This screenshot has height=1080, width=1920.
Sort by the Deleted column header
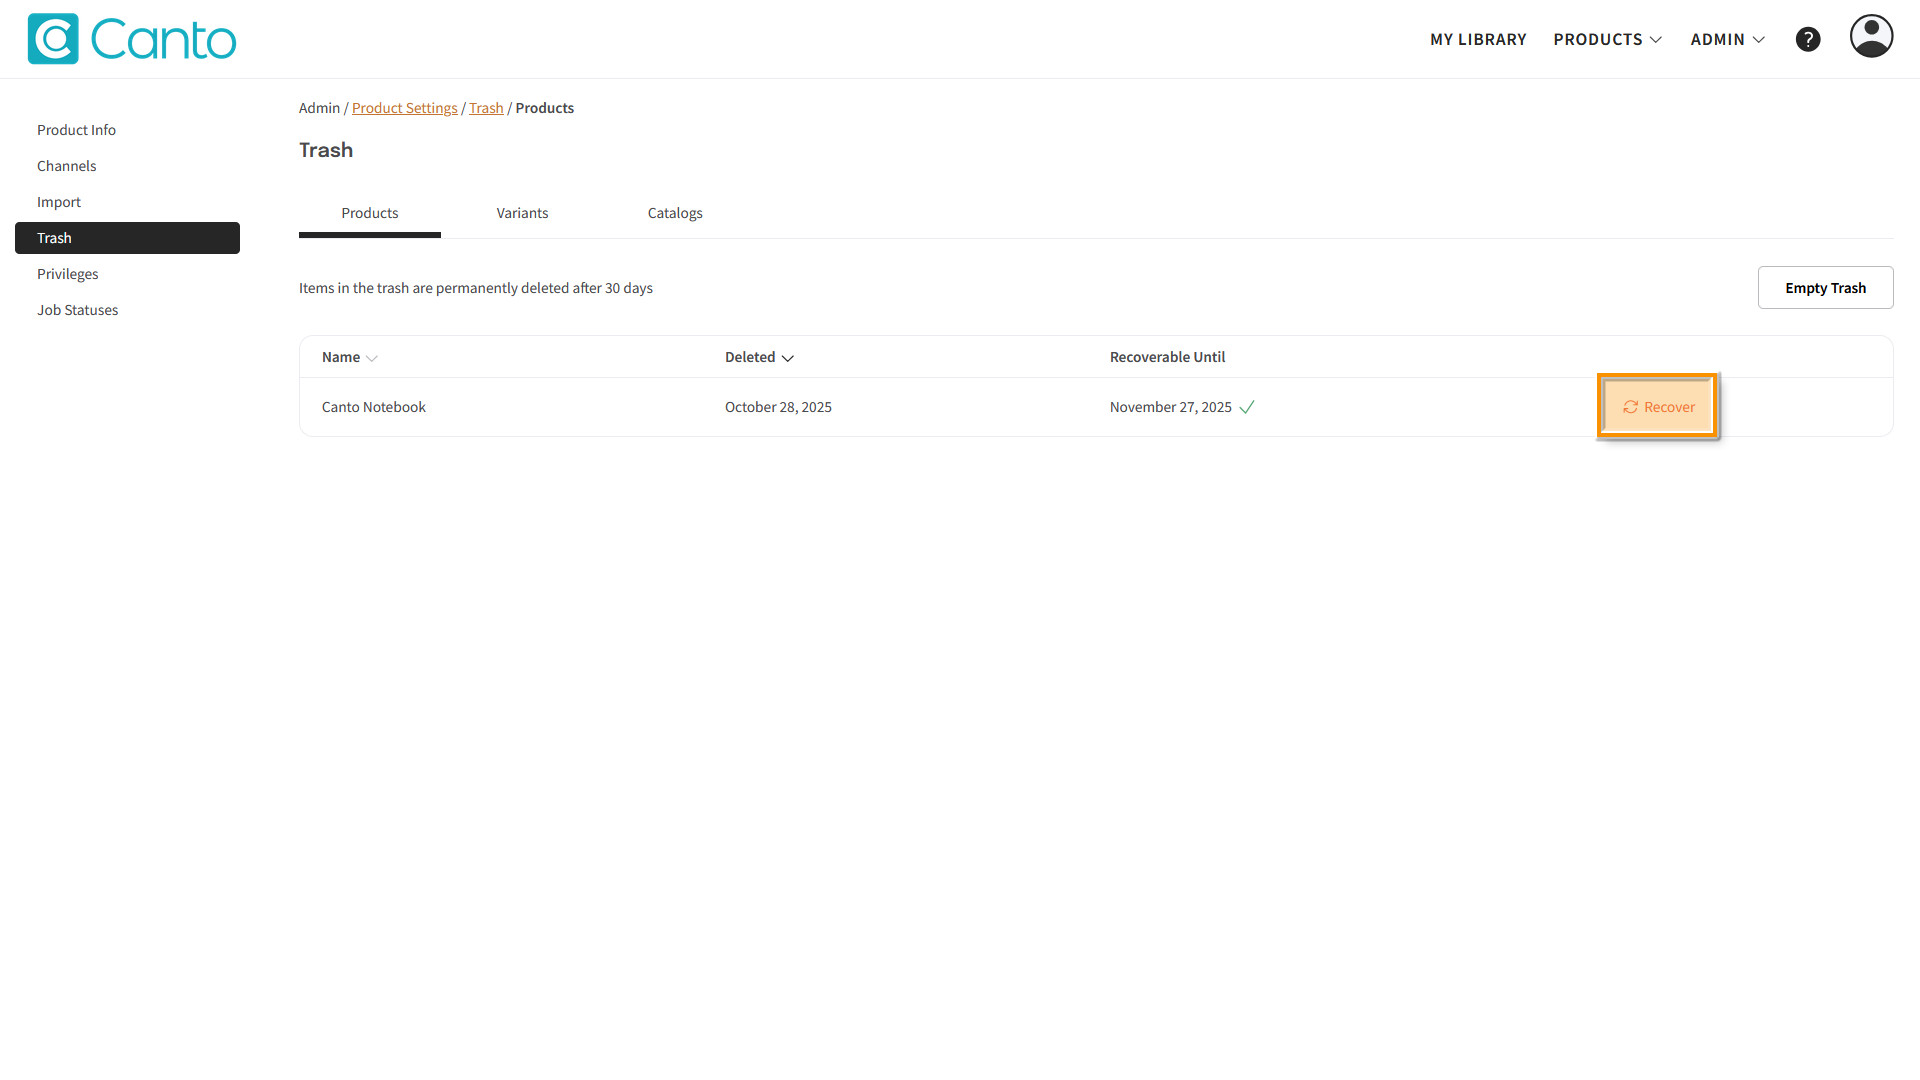tap(759, 357)
